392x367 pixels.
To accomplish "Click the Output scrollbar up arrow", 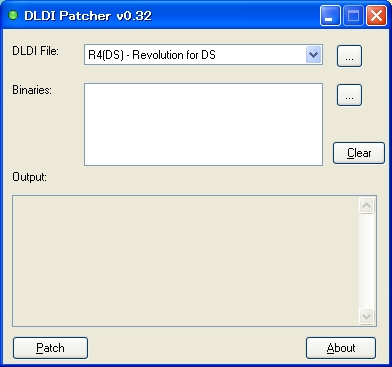I will pyautogui.click(x=367, y=205).
